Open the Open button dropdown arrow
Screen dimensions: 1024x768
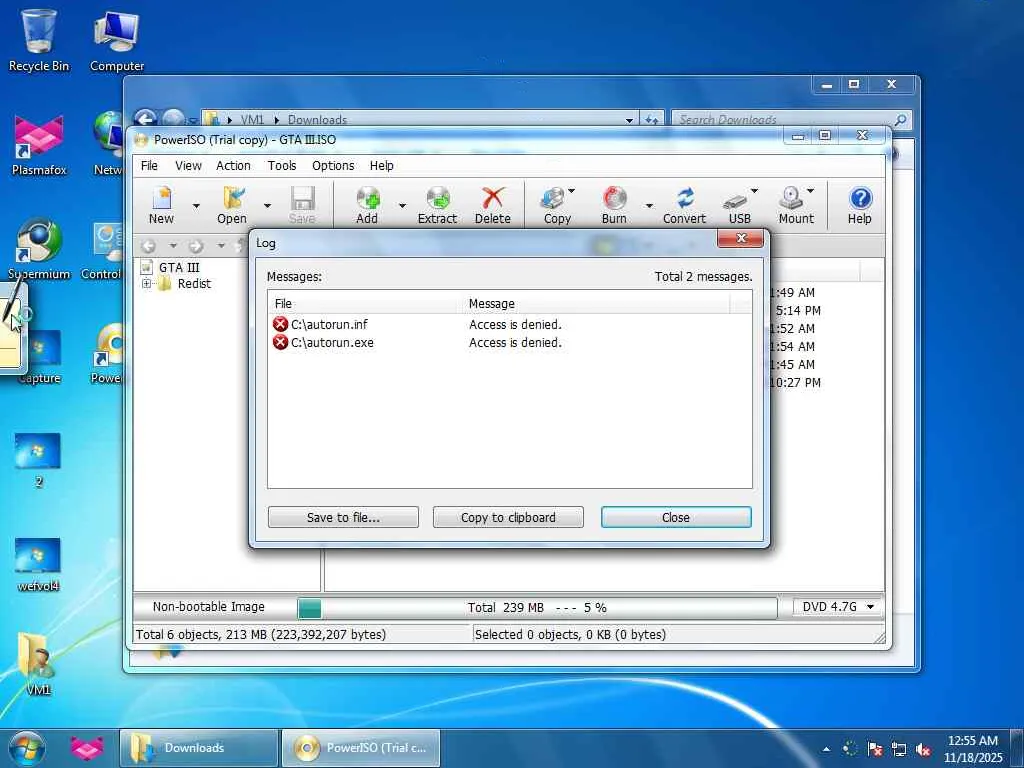[267, 206]
